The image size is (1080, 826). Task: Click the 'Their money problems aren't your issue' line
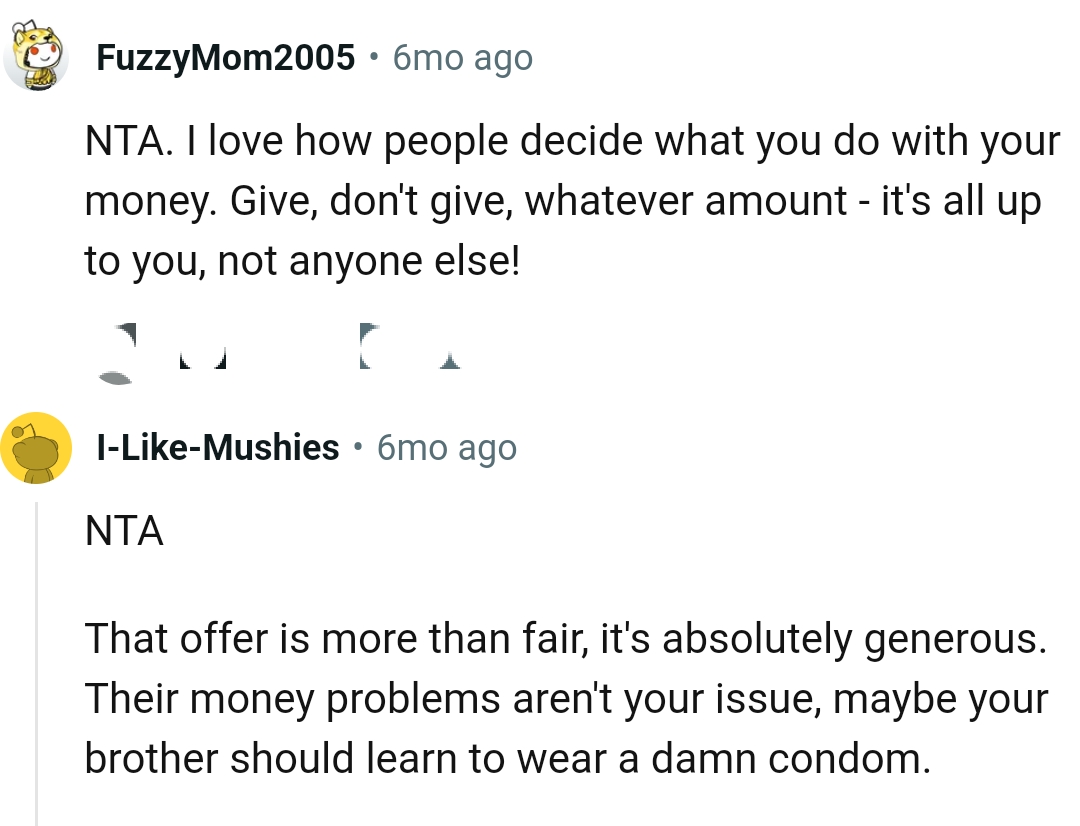coord(565,698)
